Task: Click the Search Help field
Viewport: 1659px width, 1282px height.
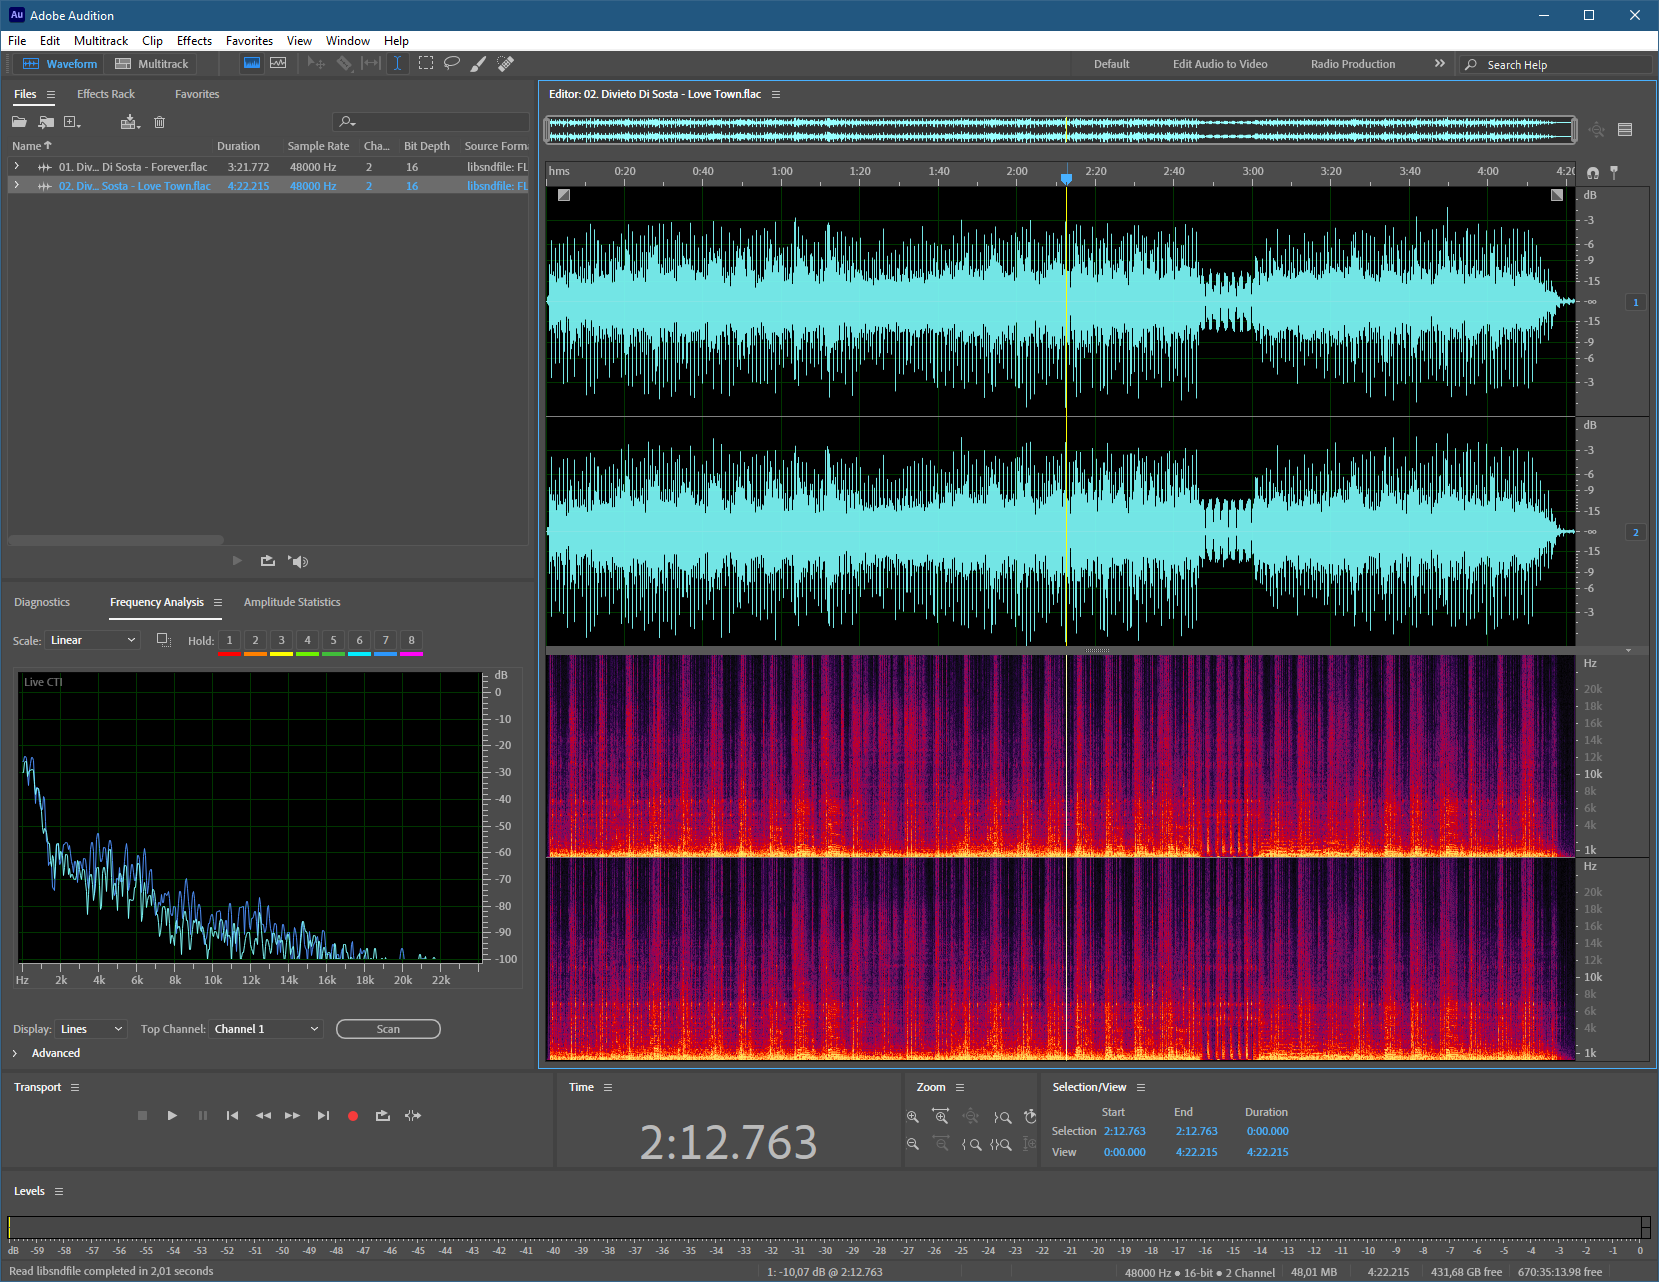Action: pos(1555,64)
